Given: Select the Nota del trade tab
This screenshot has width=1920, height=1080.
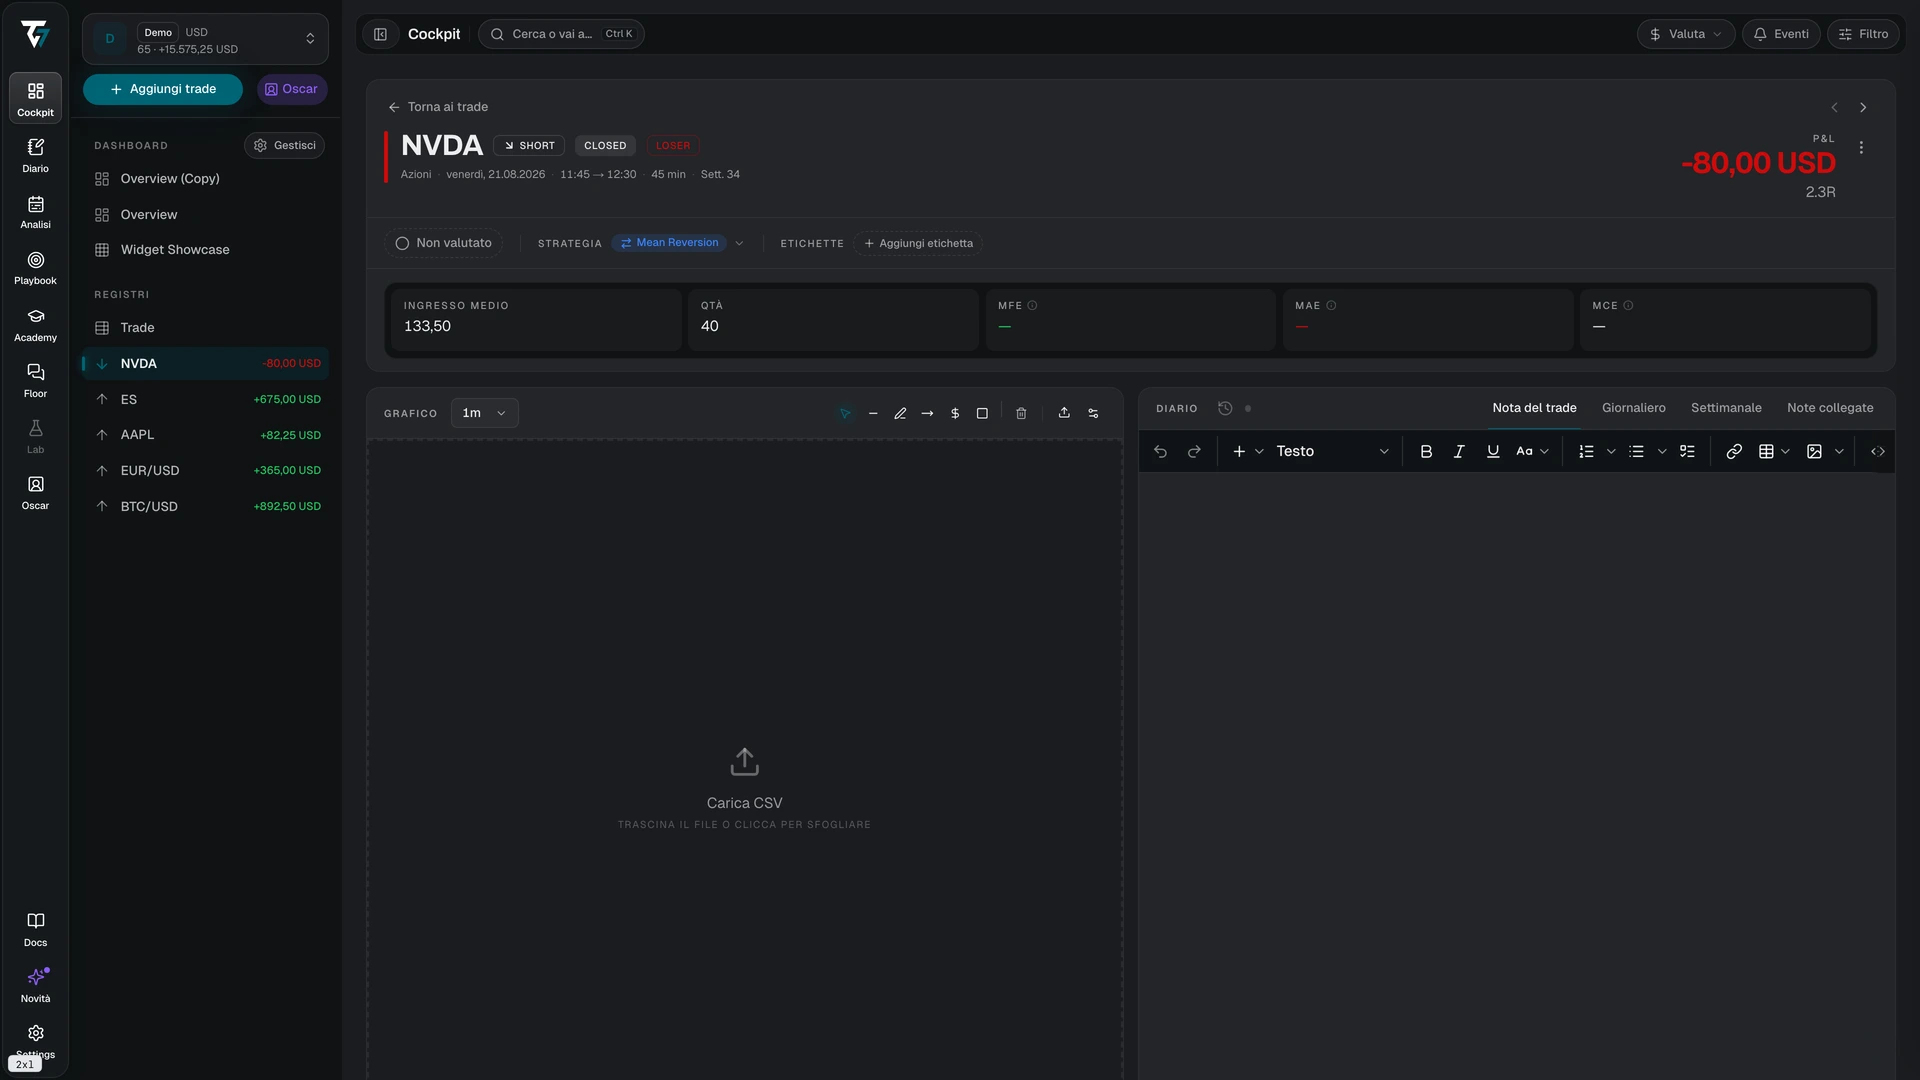Looking at the screenshot, I should pos(1534,408).
